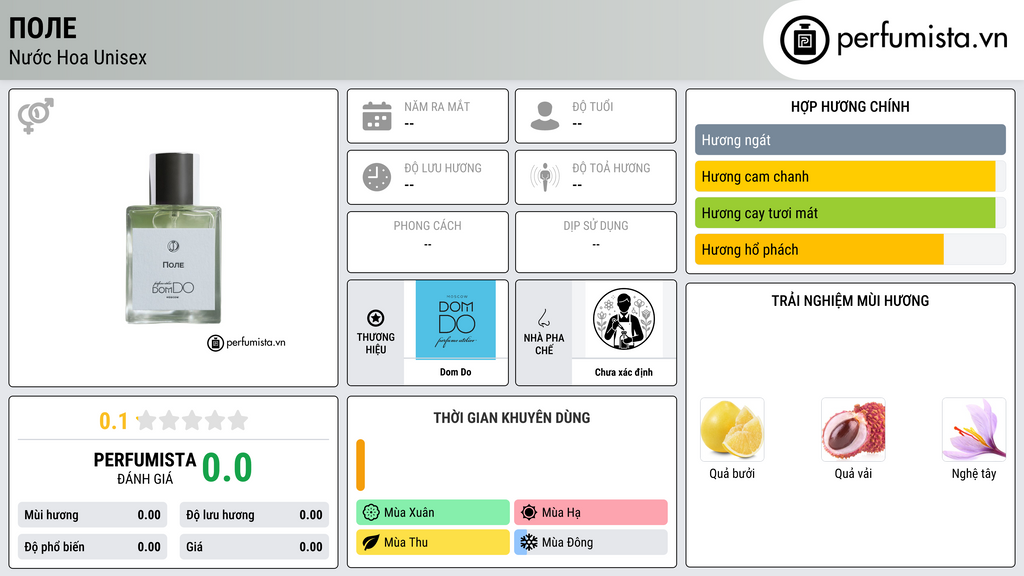
Task: Click the Nước Hoa Unisex subtitle
Action: pyautogui.click(x=78, y=57)
